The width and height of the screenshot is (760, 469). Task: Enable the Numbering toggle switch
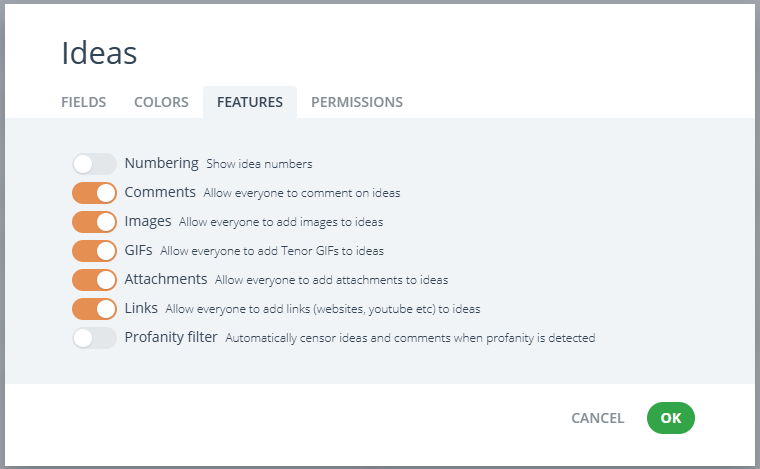[x=95, y=164]
